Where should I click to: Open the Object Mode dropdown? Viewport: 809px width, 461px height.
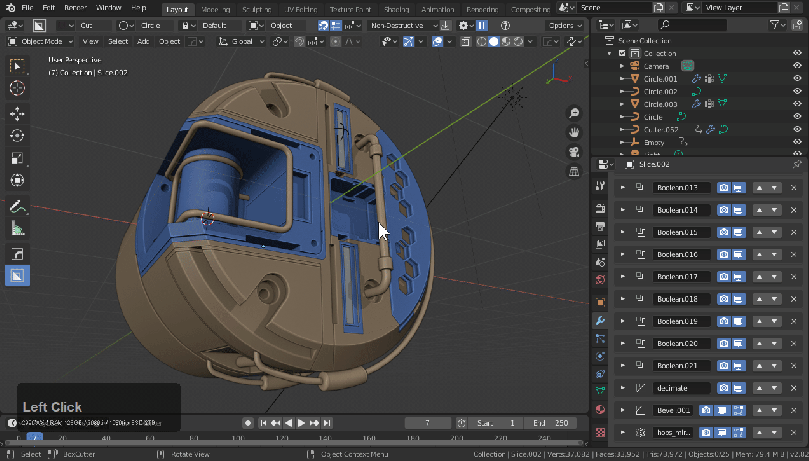(x=42, y=42)
